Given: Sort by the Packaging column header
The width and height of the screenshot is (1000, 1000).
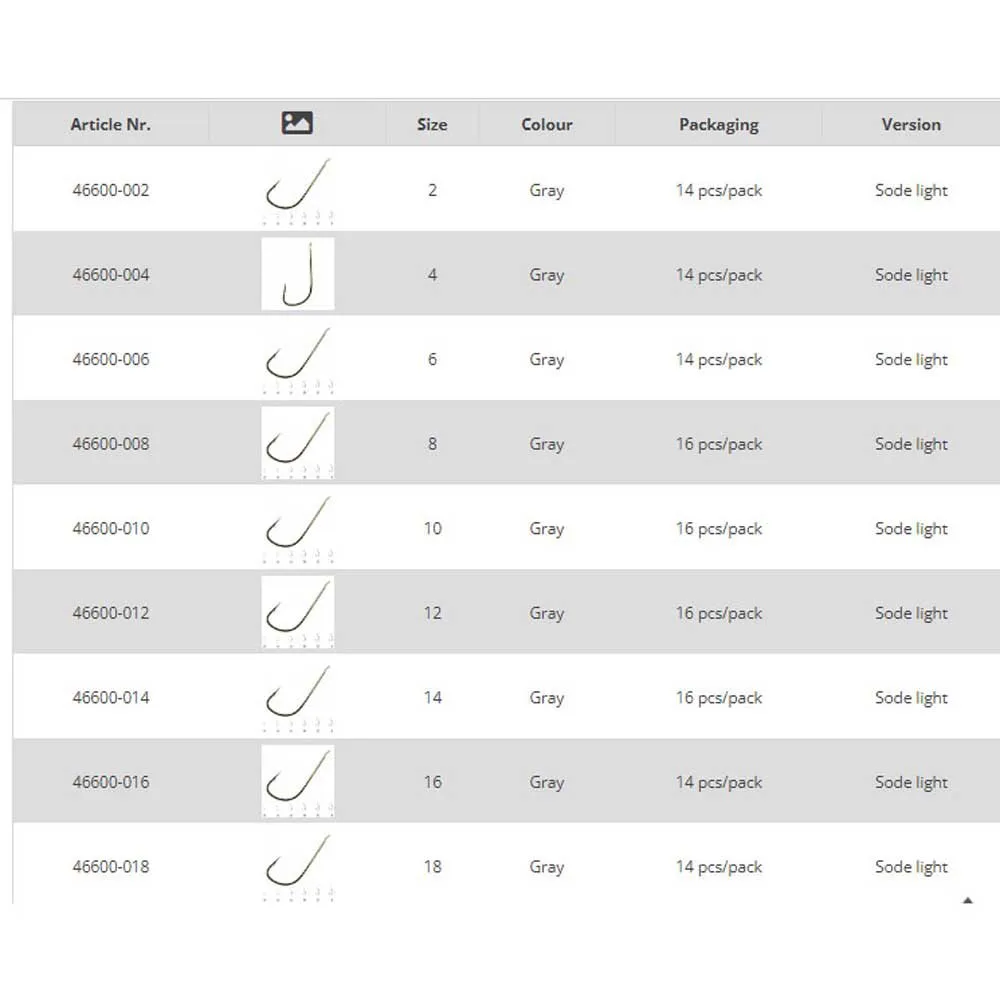Looking at the screenshot, I should click(718, 125).
